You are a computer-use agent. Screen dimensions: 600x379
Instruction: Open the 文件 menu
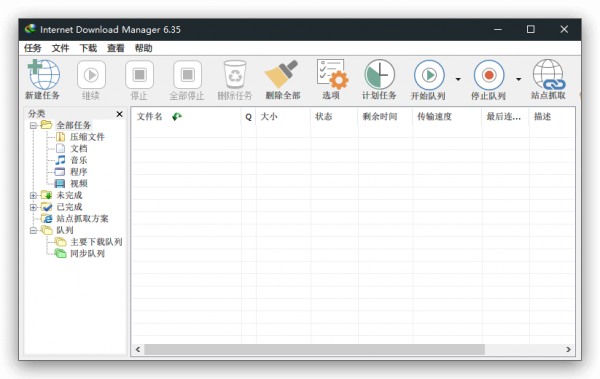(x=60, y=48)
